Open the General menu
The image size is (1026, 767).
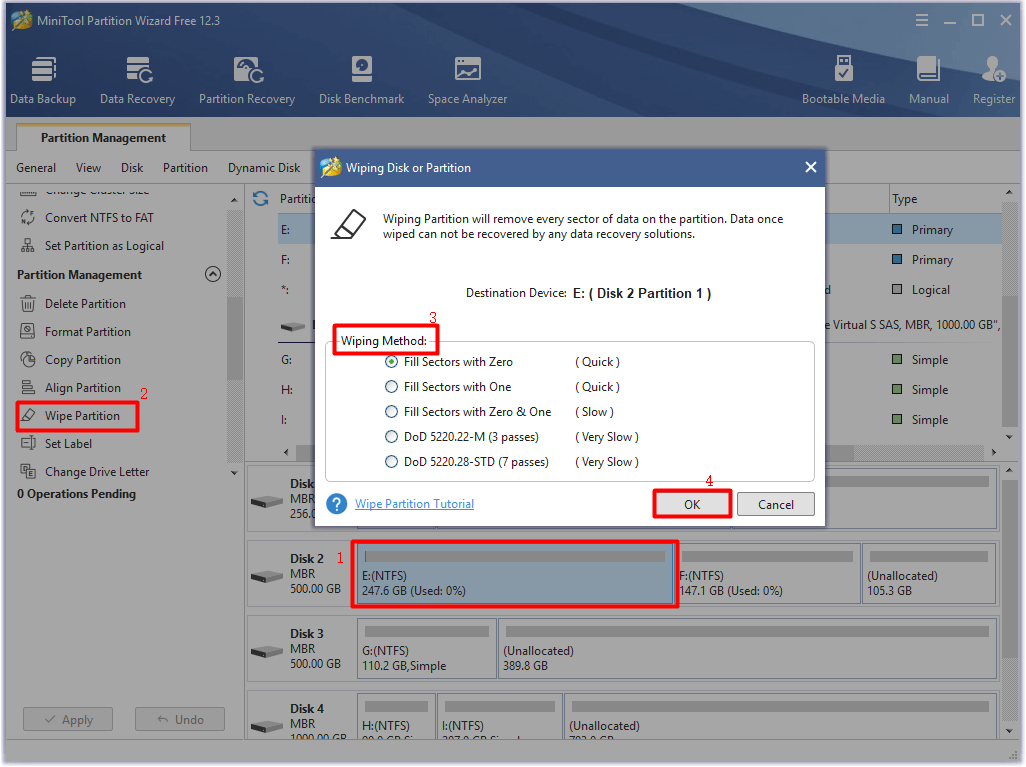click(x=36, y=168)
